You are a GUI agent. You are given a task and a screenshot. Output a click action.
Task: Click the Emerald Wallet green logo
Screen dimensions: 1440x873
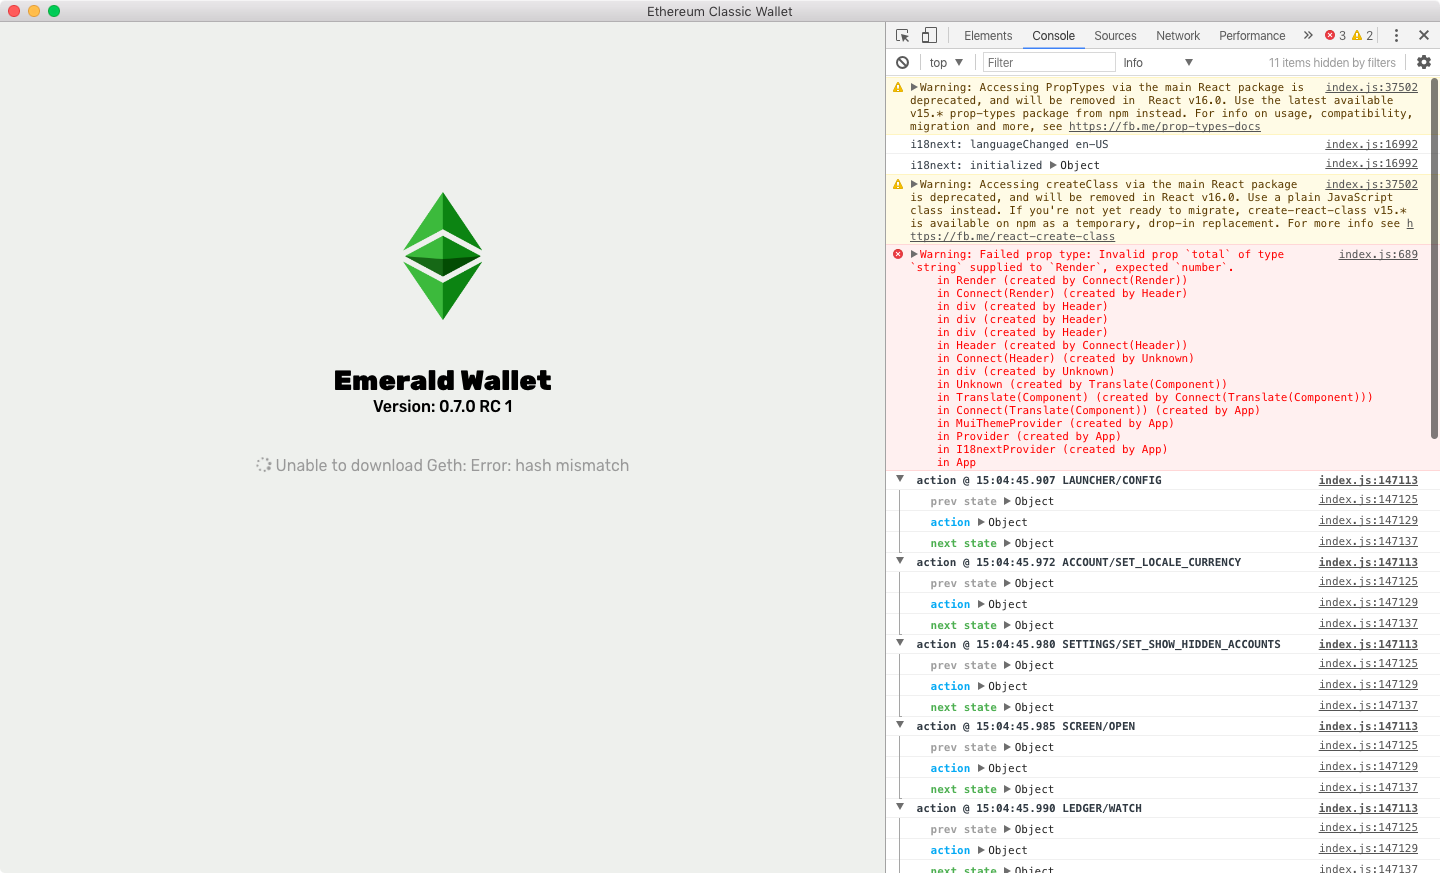click(x=443, y=256)
